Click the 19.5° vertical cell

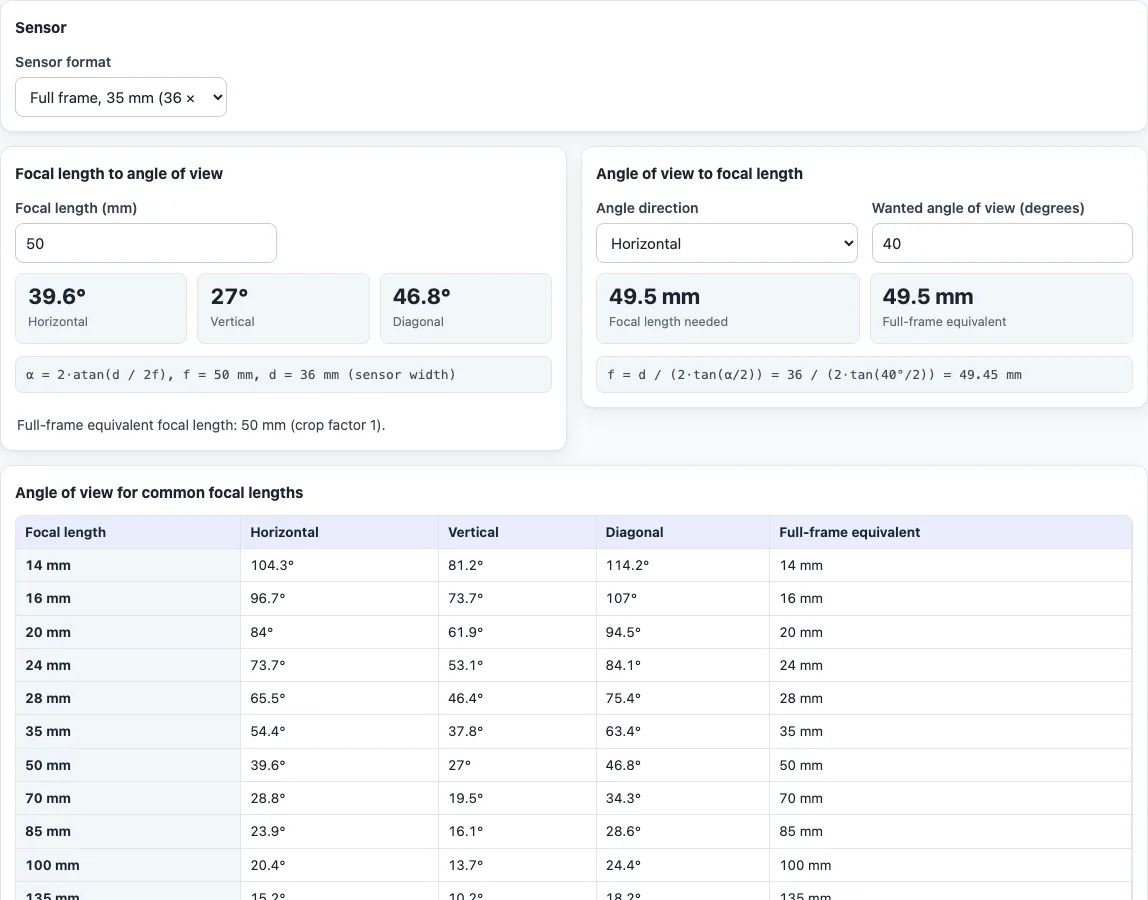point(517,798)
